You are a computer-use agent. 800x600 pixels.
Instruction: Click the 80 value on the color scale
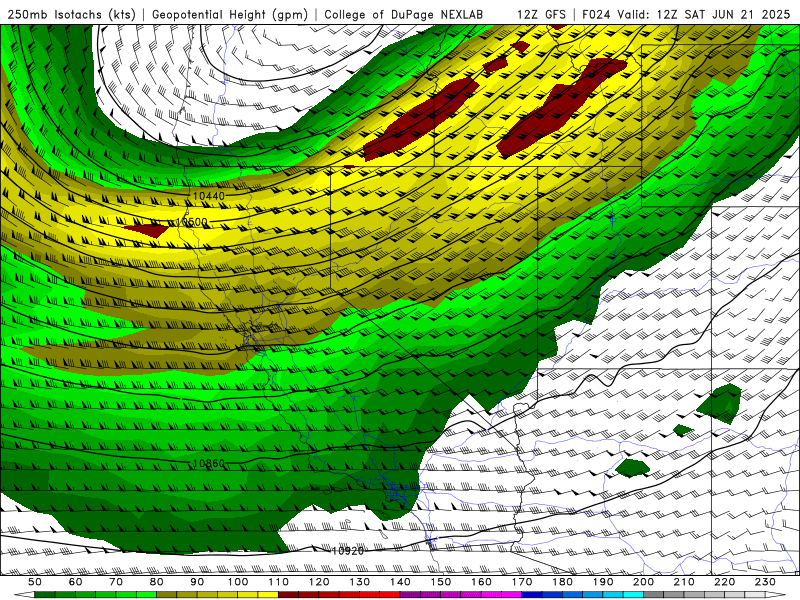[157, 582]
